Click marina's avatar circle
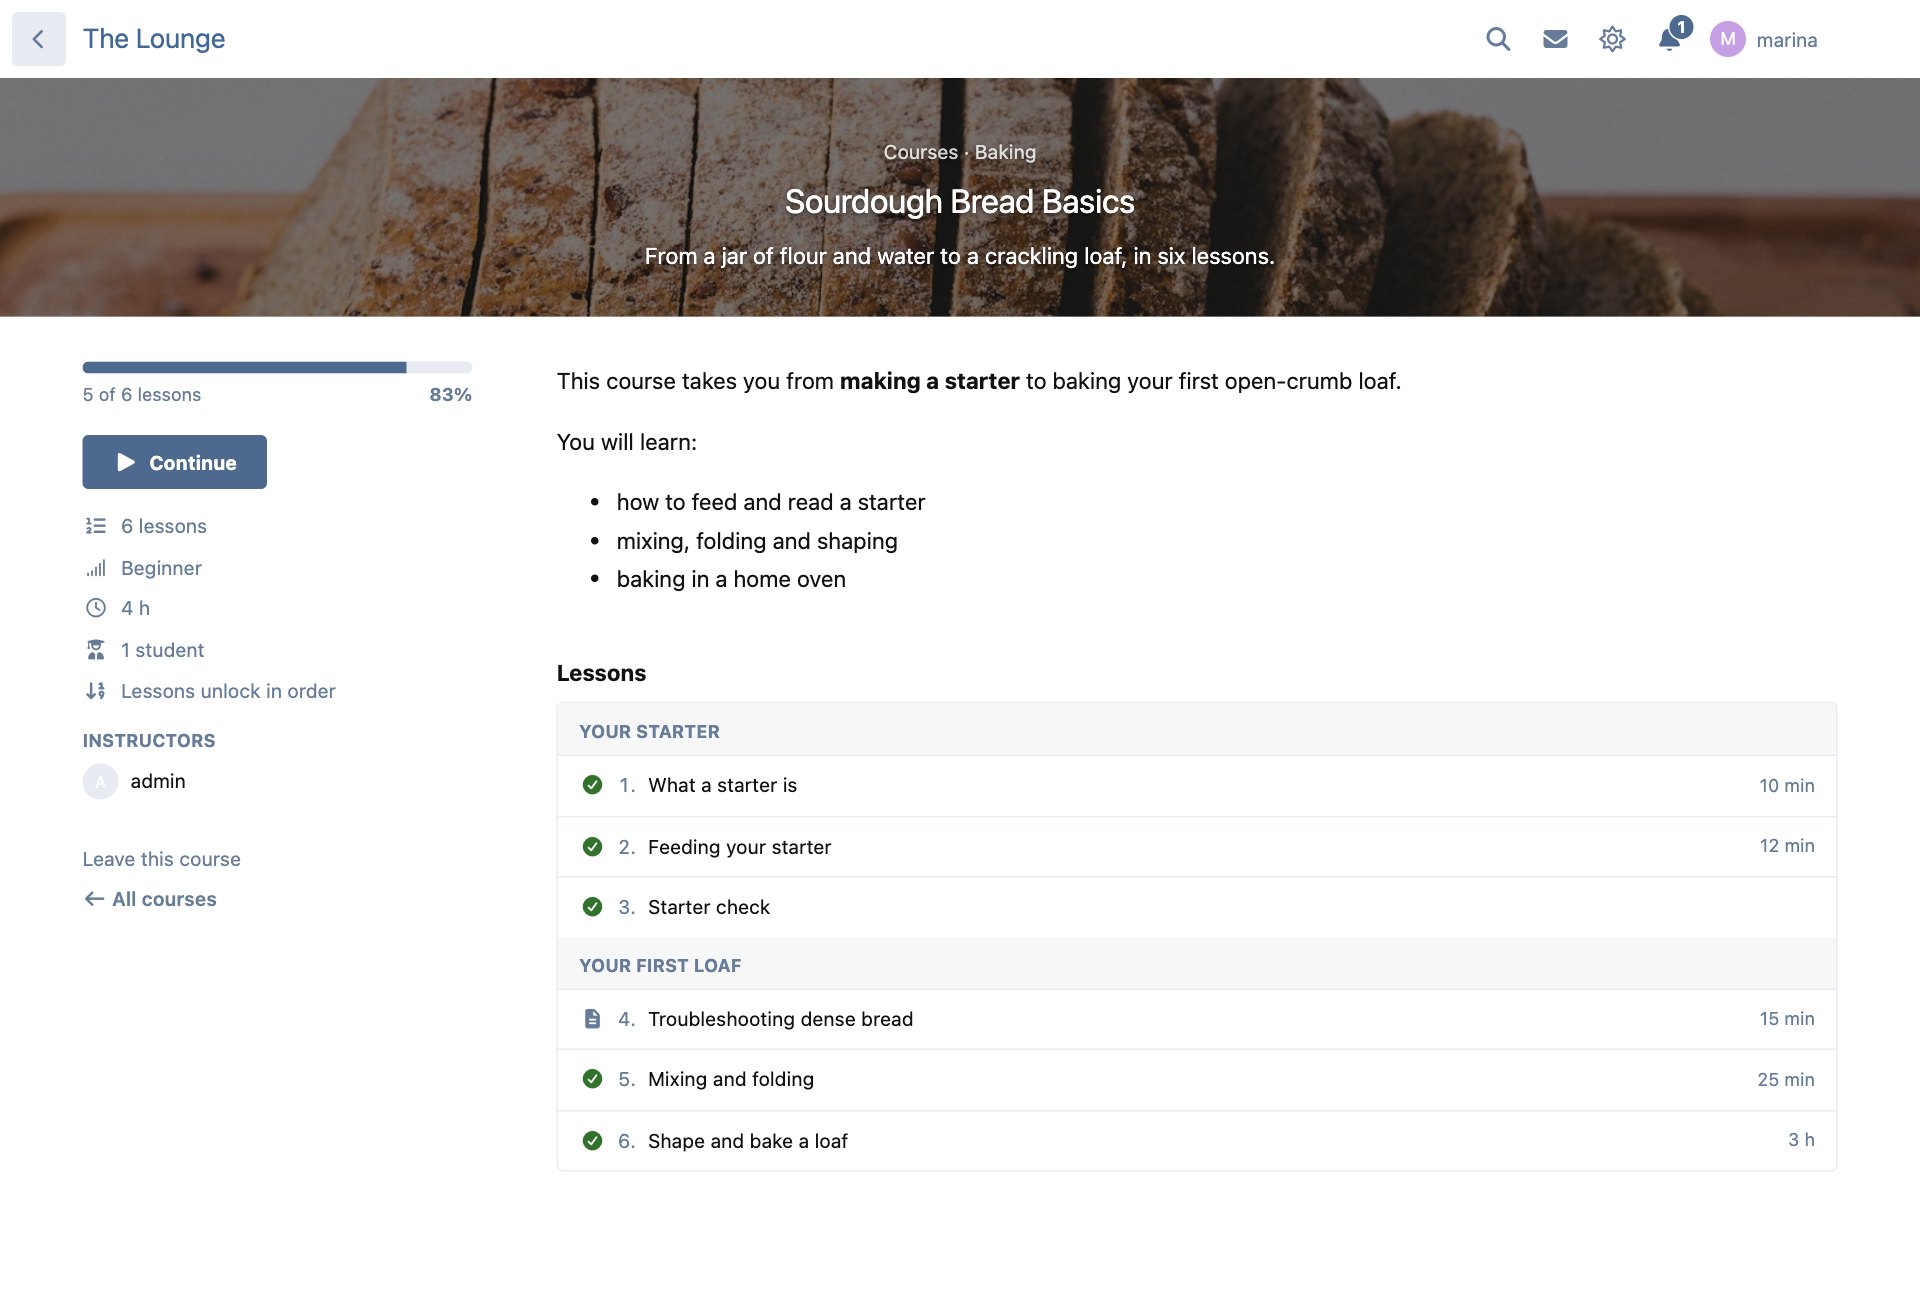Image resolution: width=1920 pixels, height=1290 pixels. [1727, 39]
